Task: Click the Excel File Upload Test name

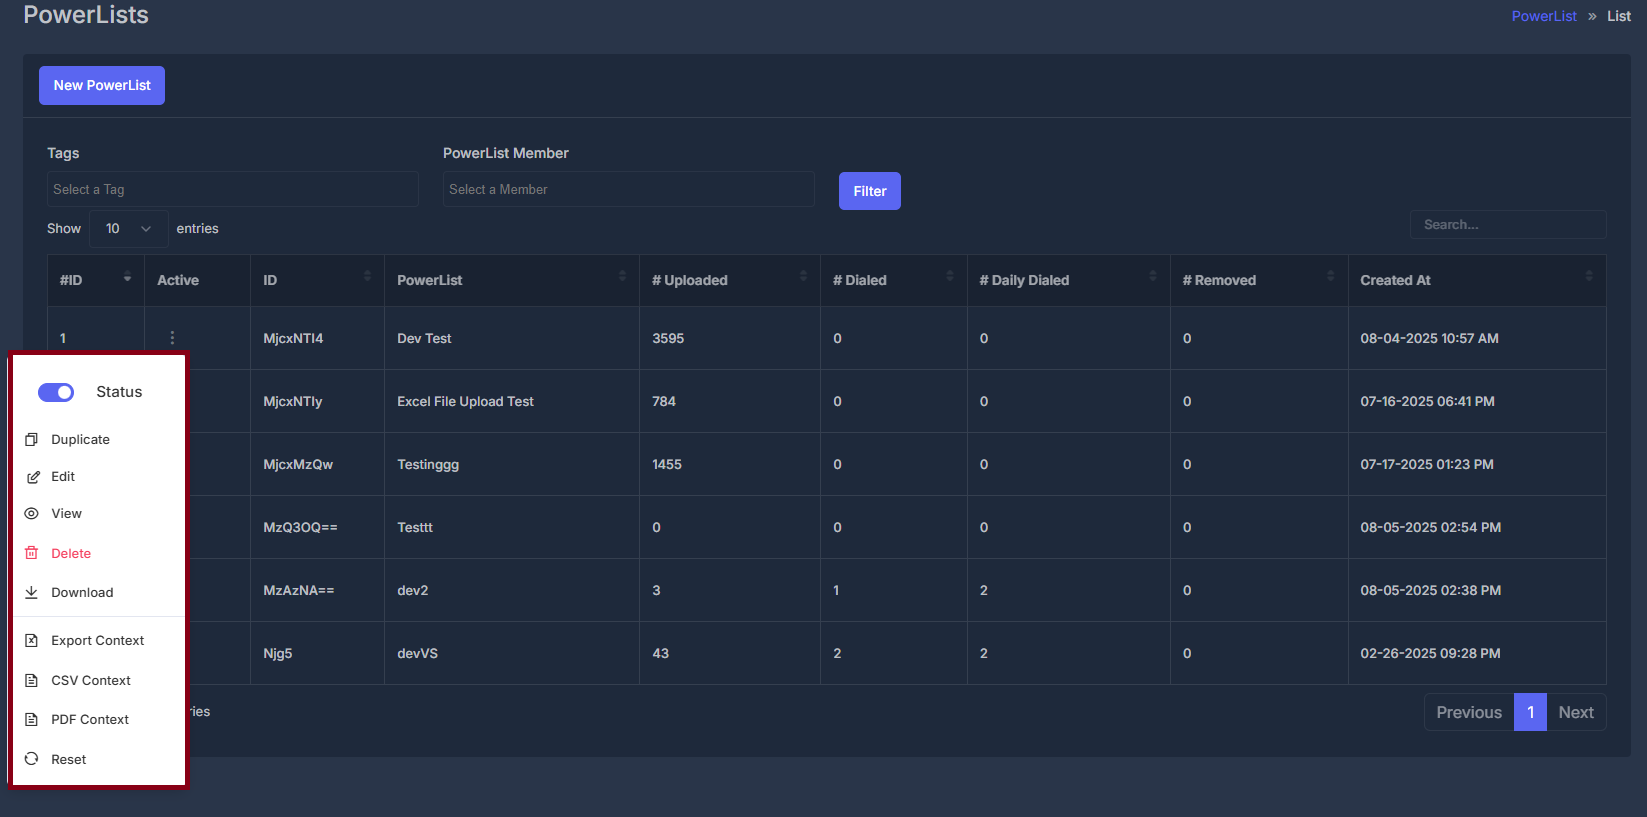Action: point(465,401)
